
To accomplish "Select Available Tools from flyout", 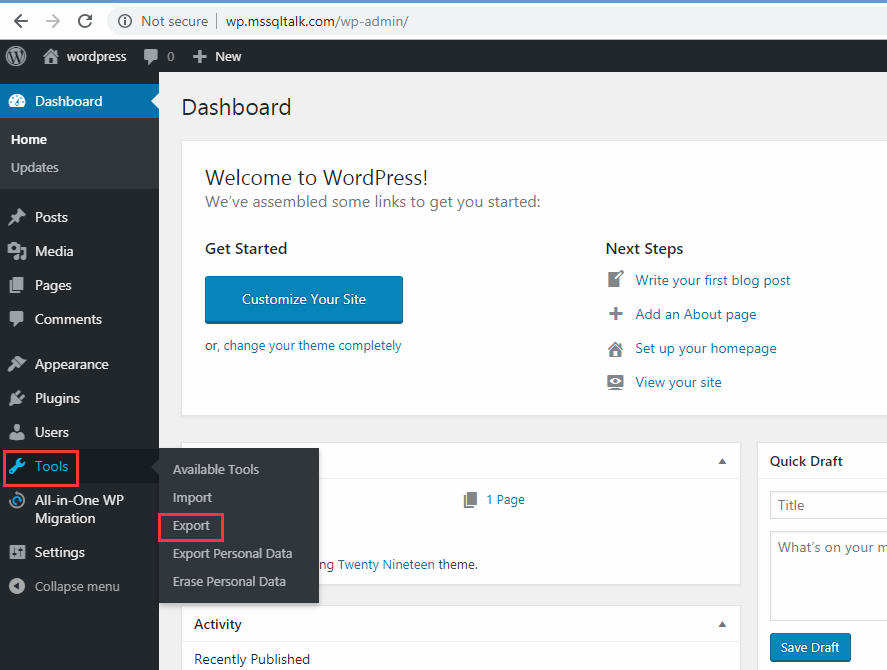I will pyautogui.click(x=216, y=469).
